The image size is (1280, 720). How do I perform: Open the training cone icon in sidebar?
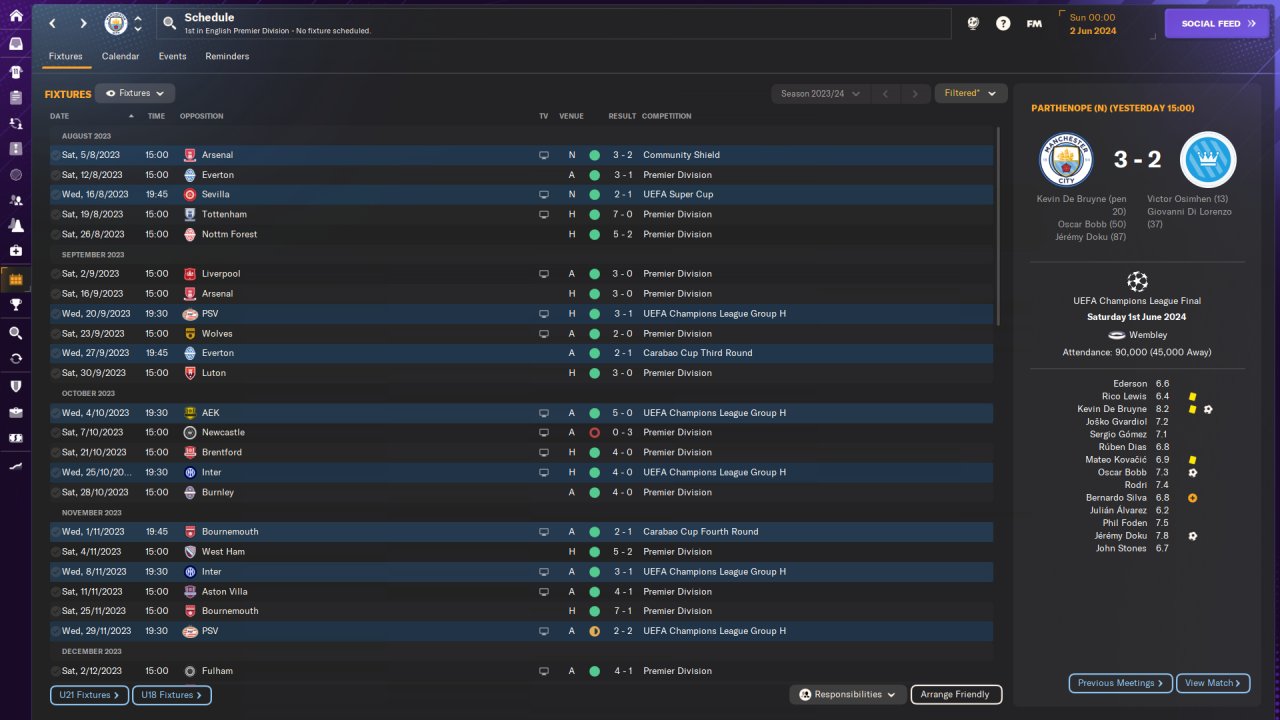(15, 225)
